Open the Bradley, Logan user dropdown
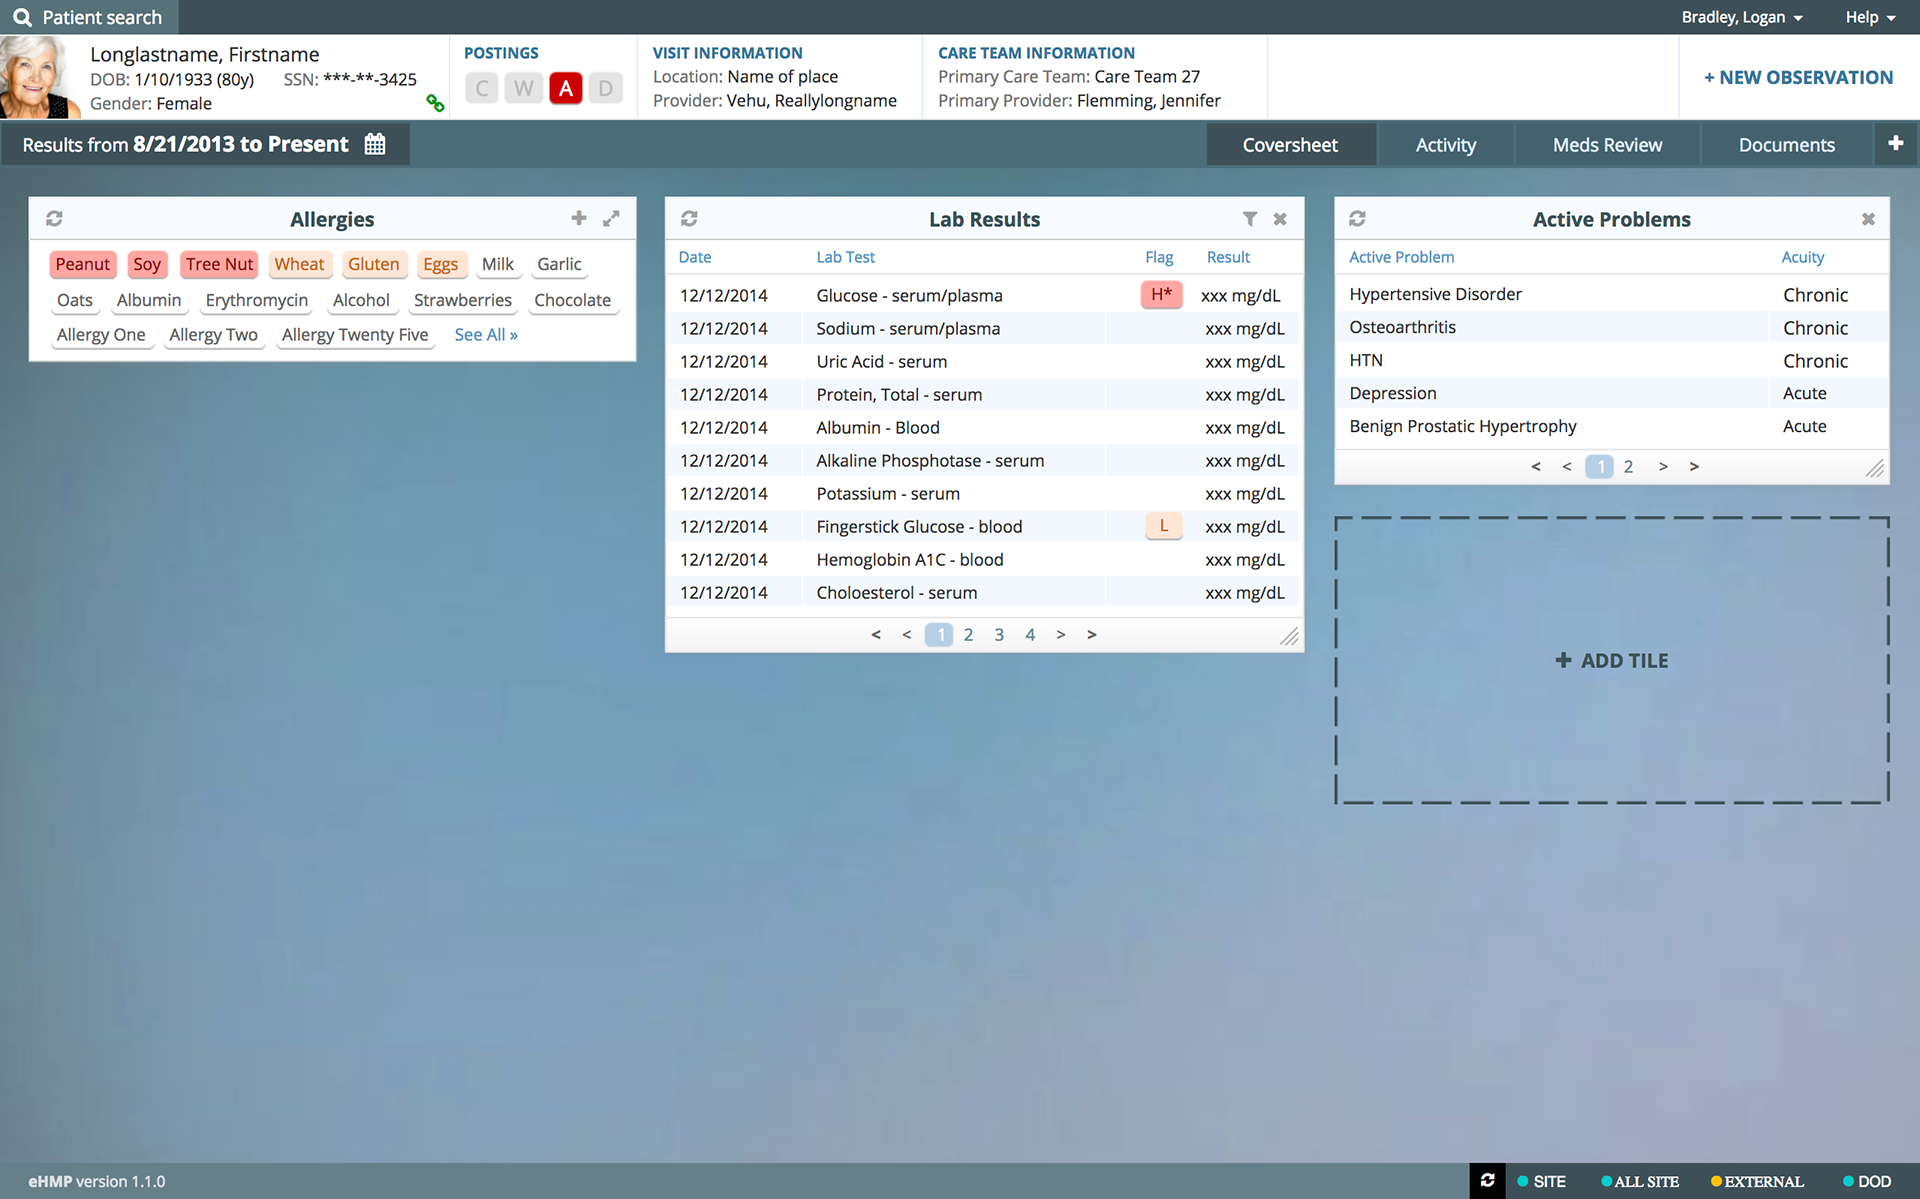 tap(1741, 17)
